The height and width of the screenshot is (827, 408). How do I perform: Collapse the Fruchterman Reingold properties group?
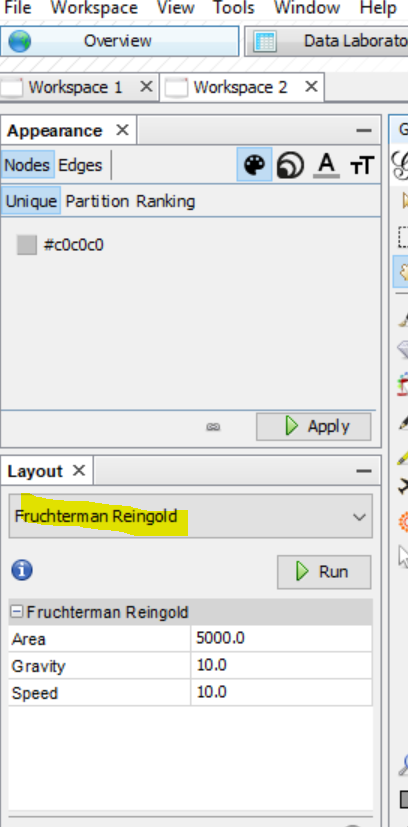17,612
